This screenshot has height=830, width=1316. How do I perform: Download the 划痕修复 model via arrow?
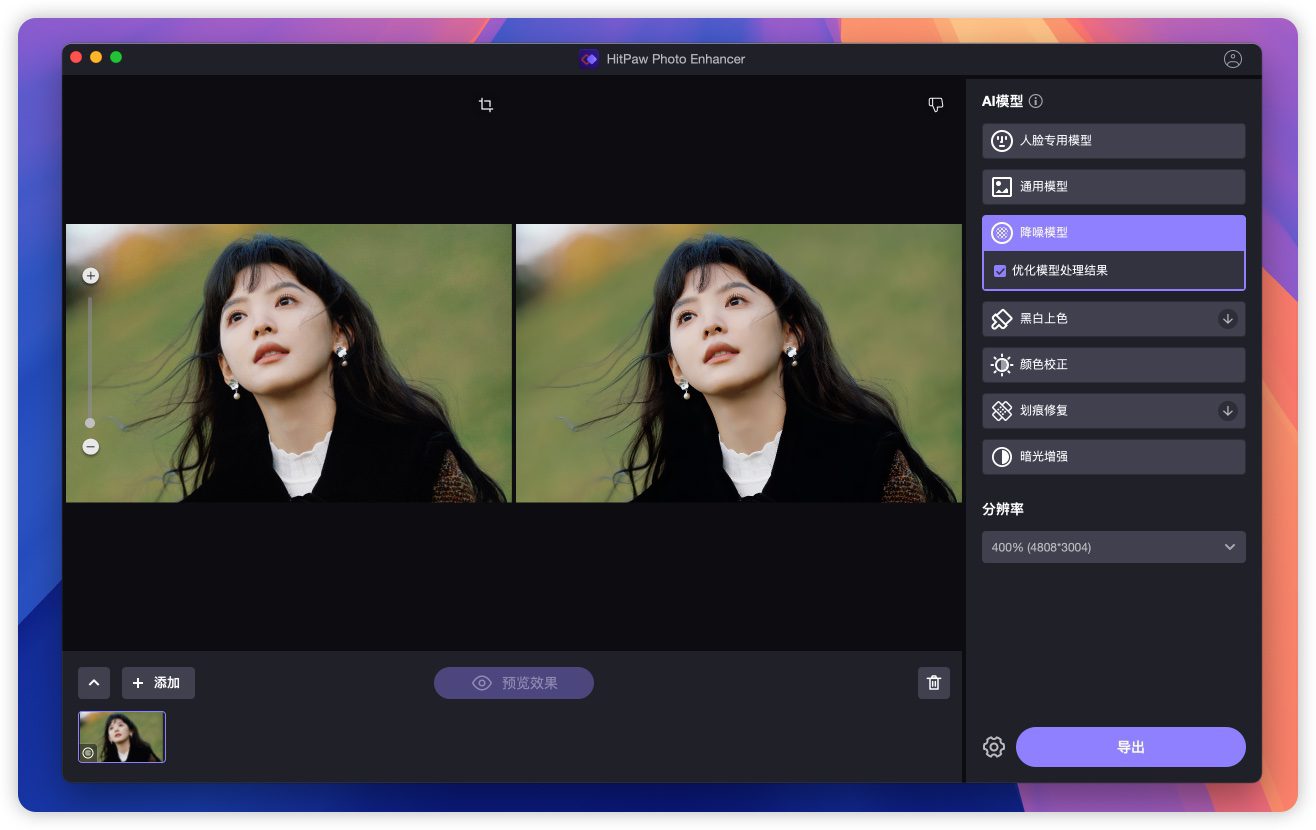pos(1227,411)
